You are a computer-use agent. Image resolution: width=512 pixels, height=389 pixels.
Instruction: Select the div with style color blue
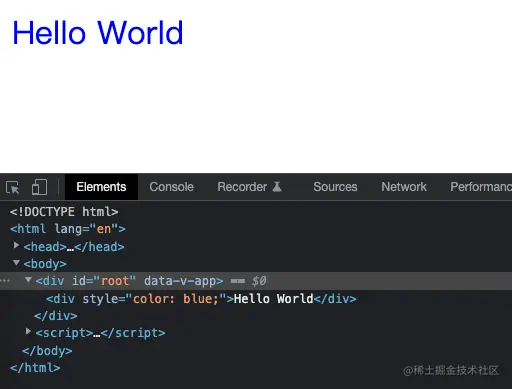pyautogui.click(x=201, y=299)
